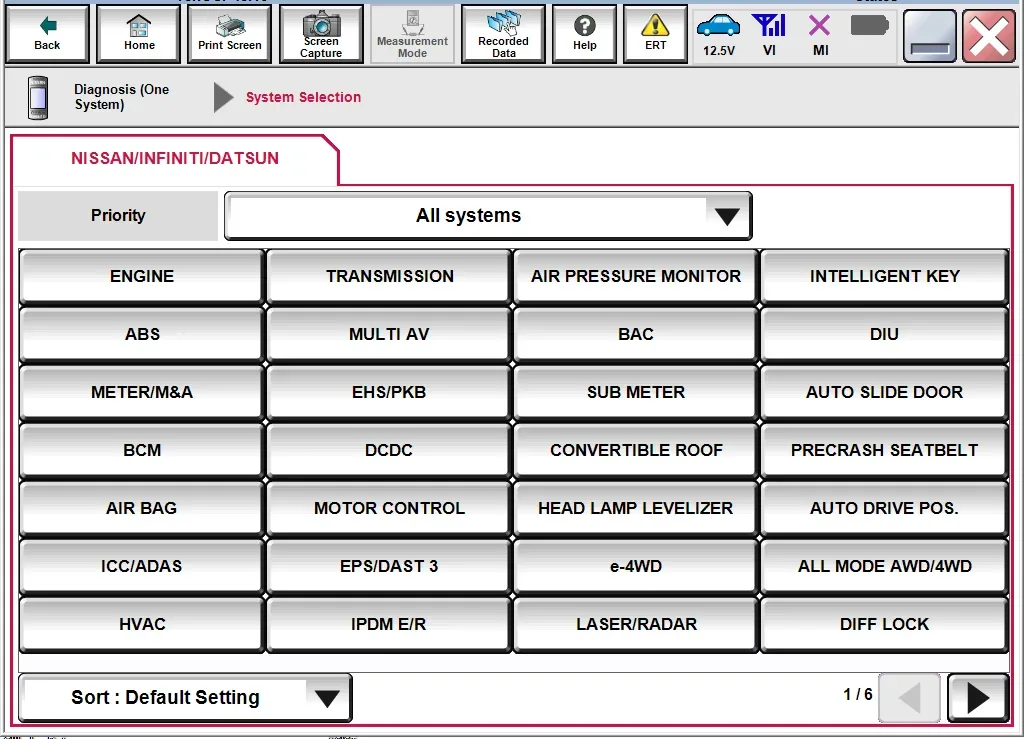Choose LASER/RADAR system
1025x739 pixels.
(x=636, y=625)
